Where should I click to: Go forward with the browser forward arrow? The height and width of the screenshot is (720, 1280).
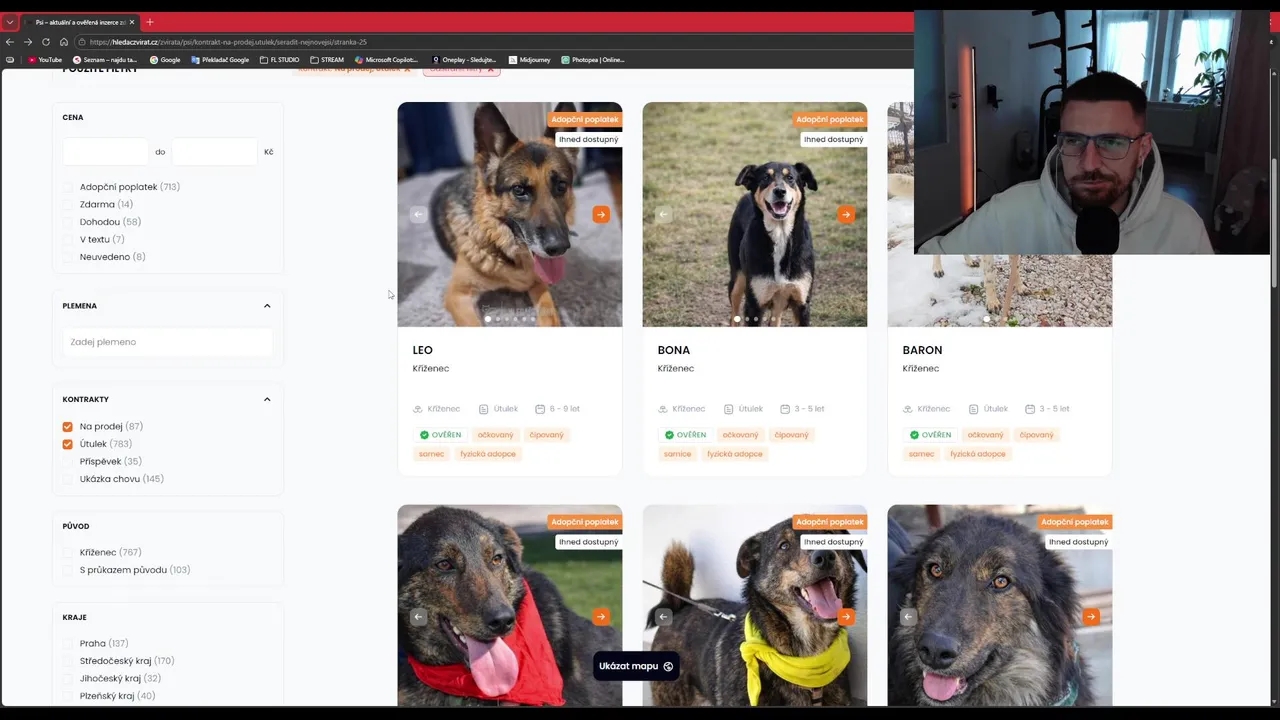point(28,42)
